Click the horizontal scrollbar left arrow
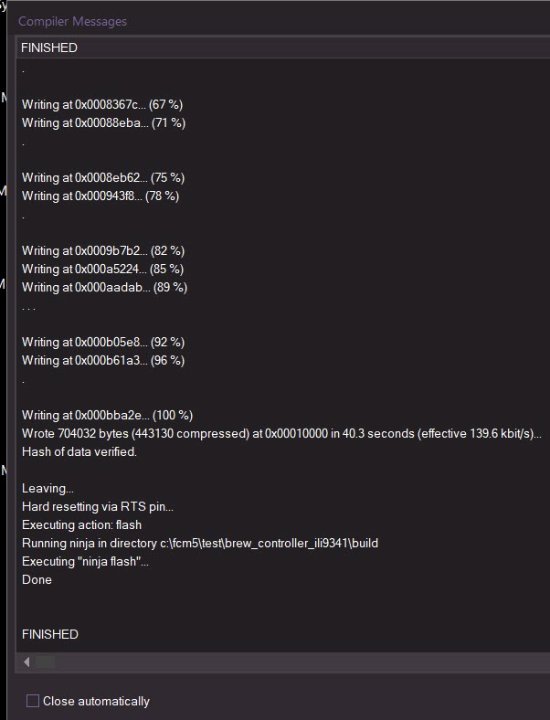This screenshot has width=550, height=720. [x=27, y=662]
